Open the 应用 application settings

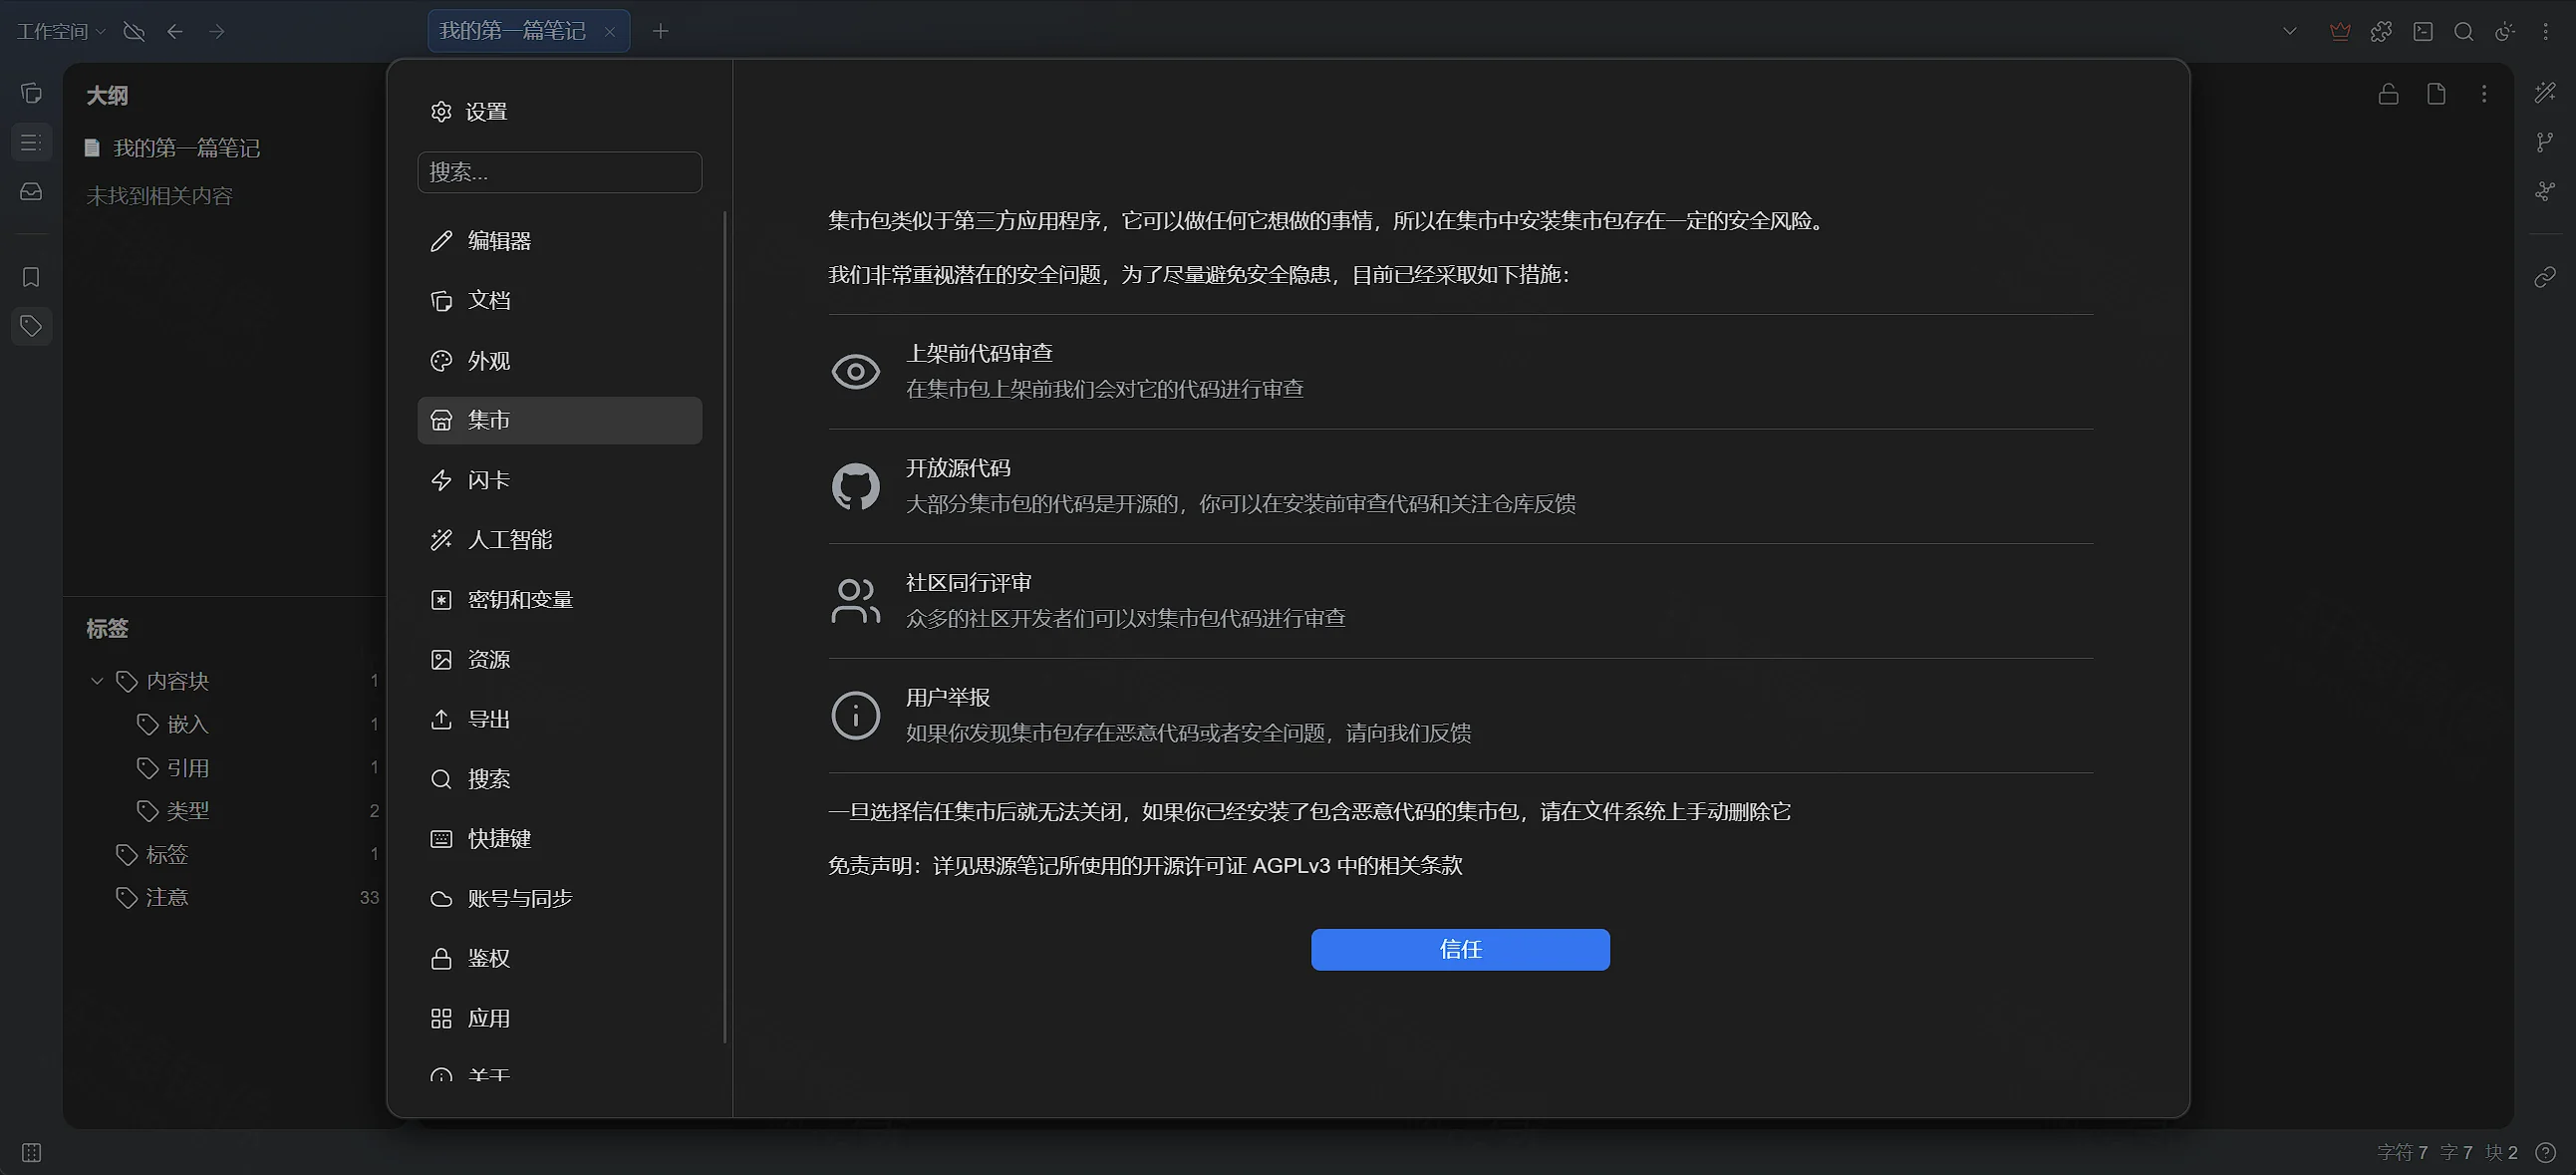click(559, 1019)
